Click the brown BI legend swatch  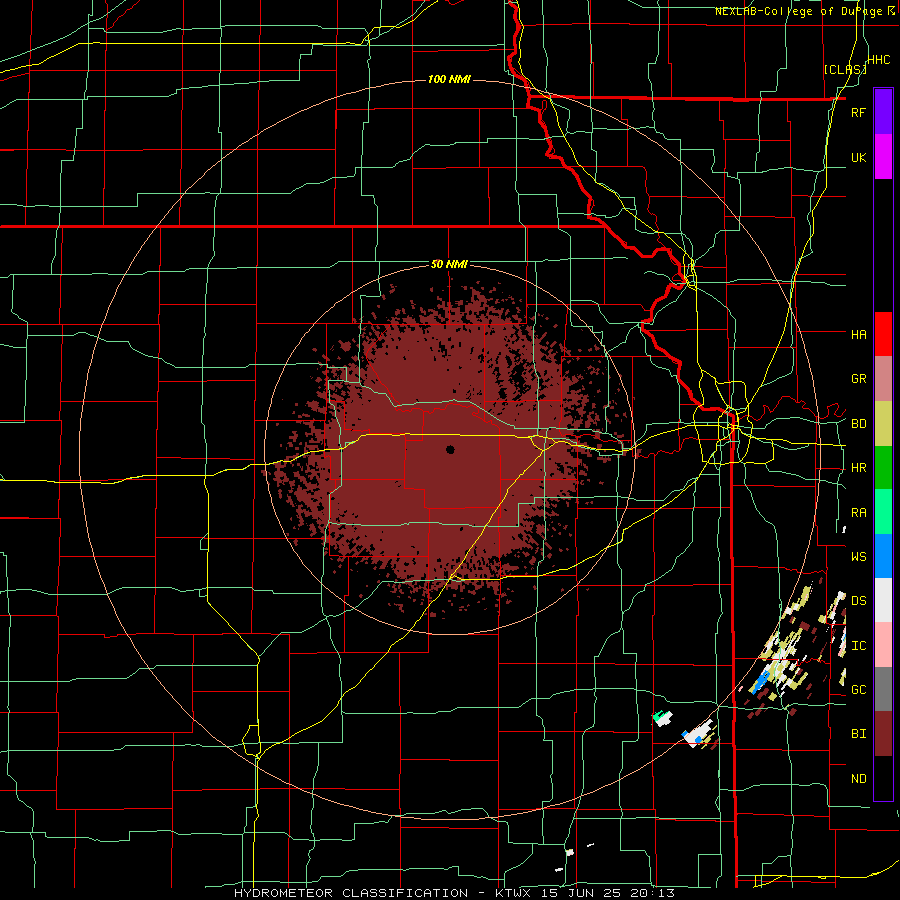883,734
